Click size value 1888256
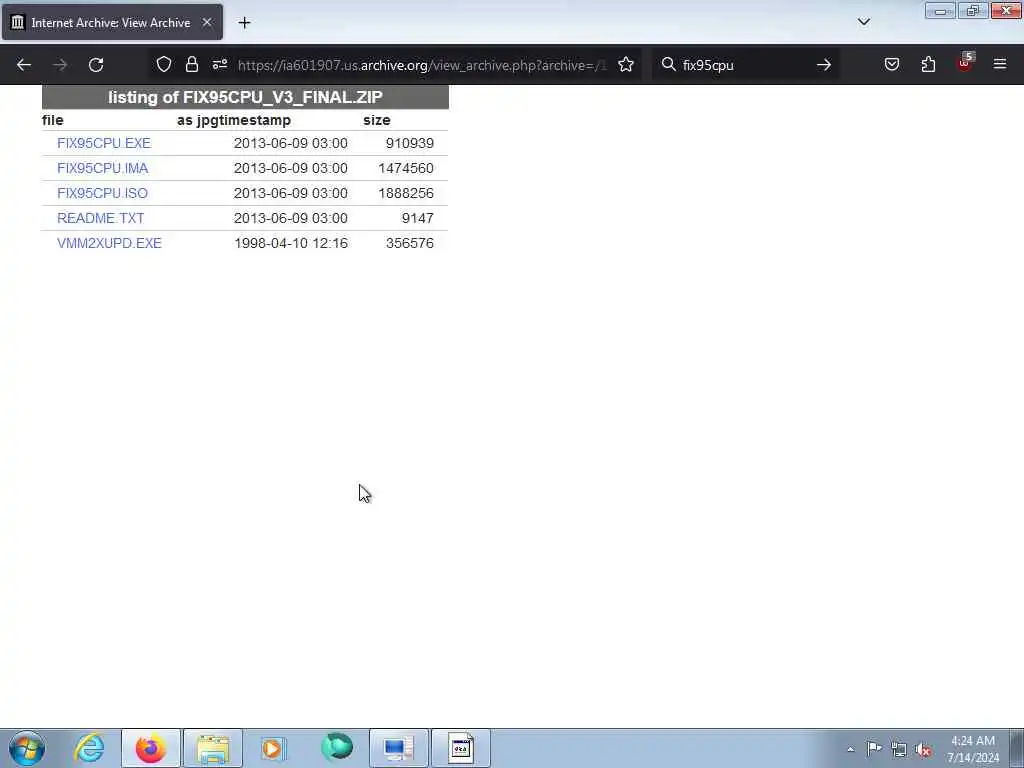This screenshot has height=768, width=1024. (x=406, y=193)
